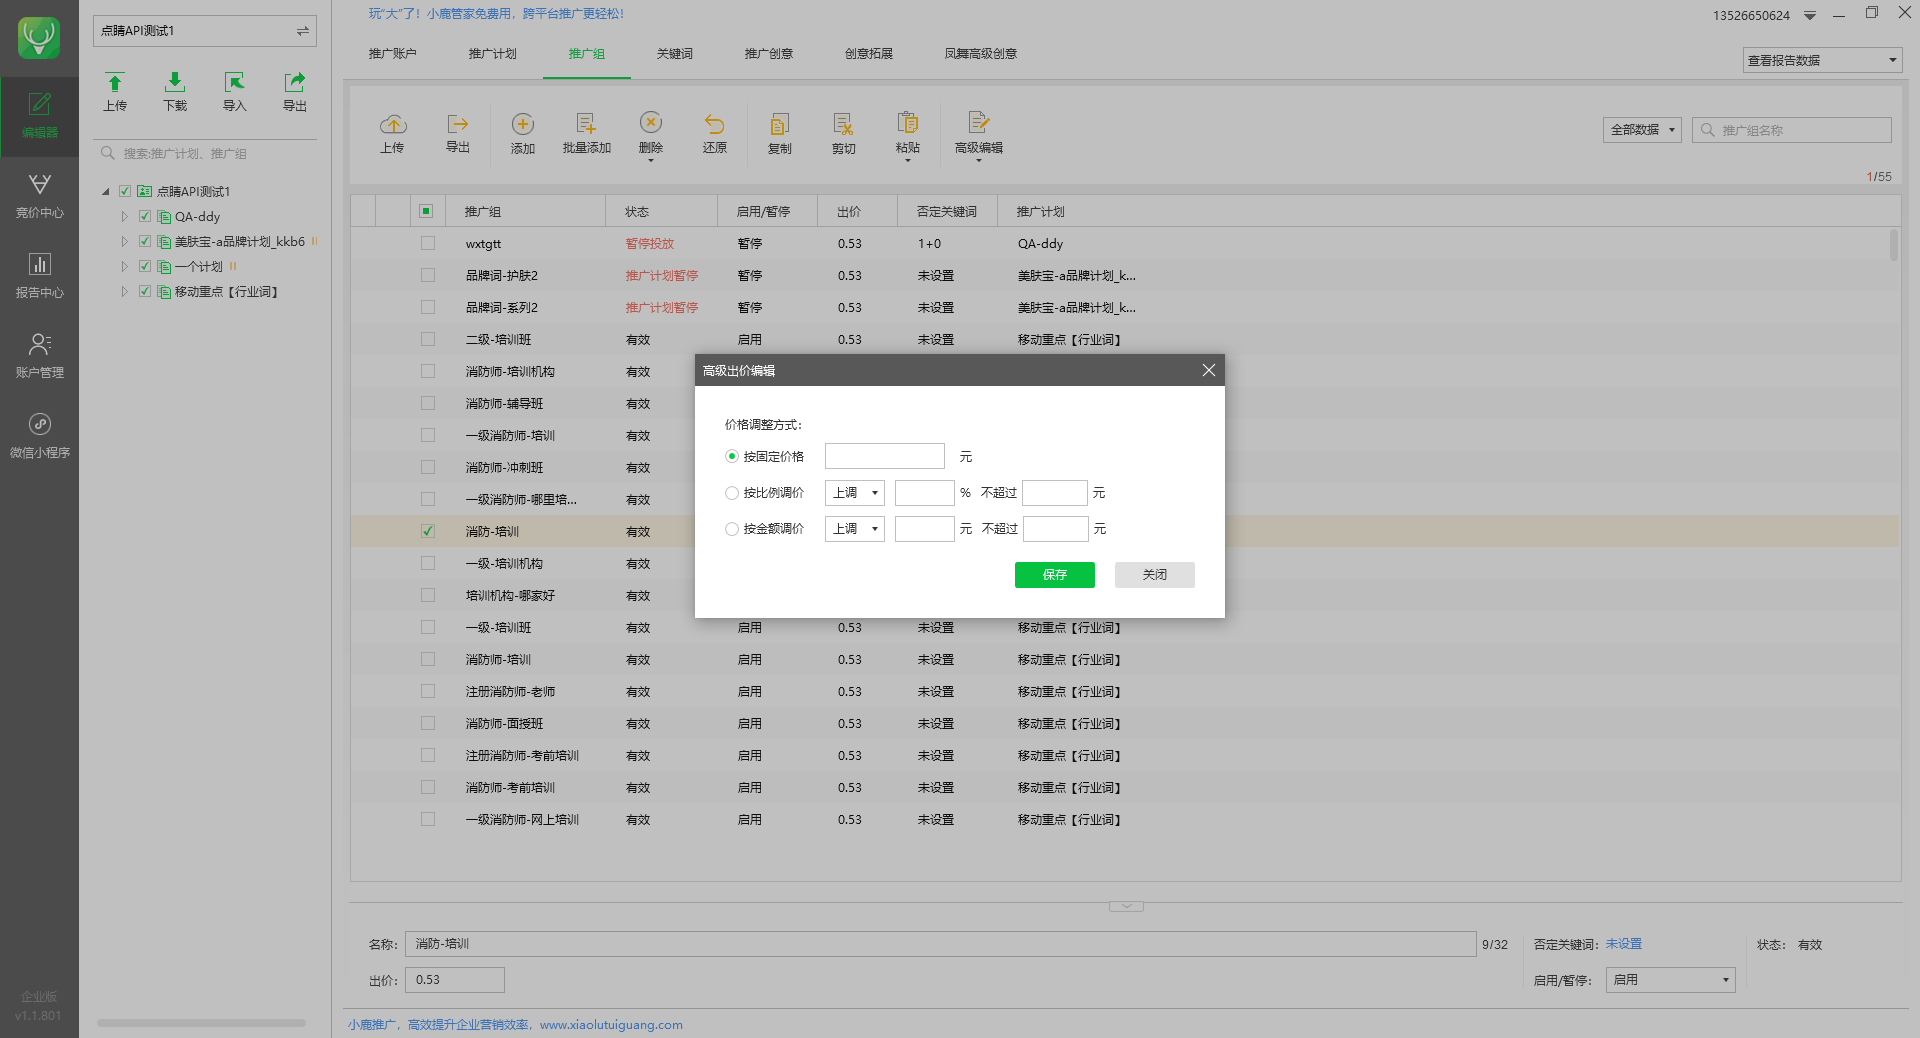The width and height of the screenshot is (1920, 1038).
Task: Click the left panel 上传 icon
Action: pos(115,82)
